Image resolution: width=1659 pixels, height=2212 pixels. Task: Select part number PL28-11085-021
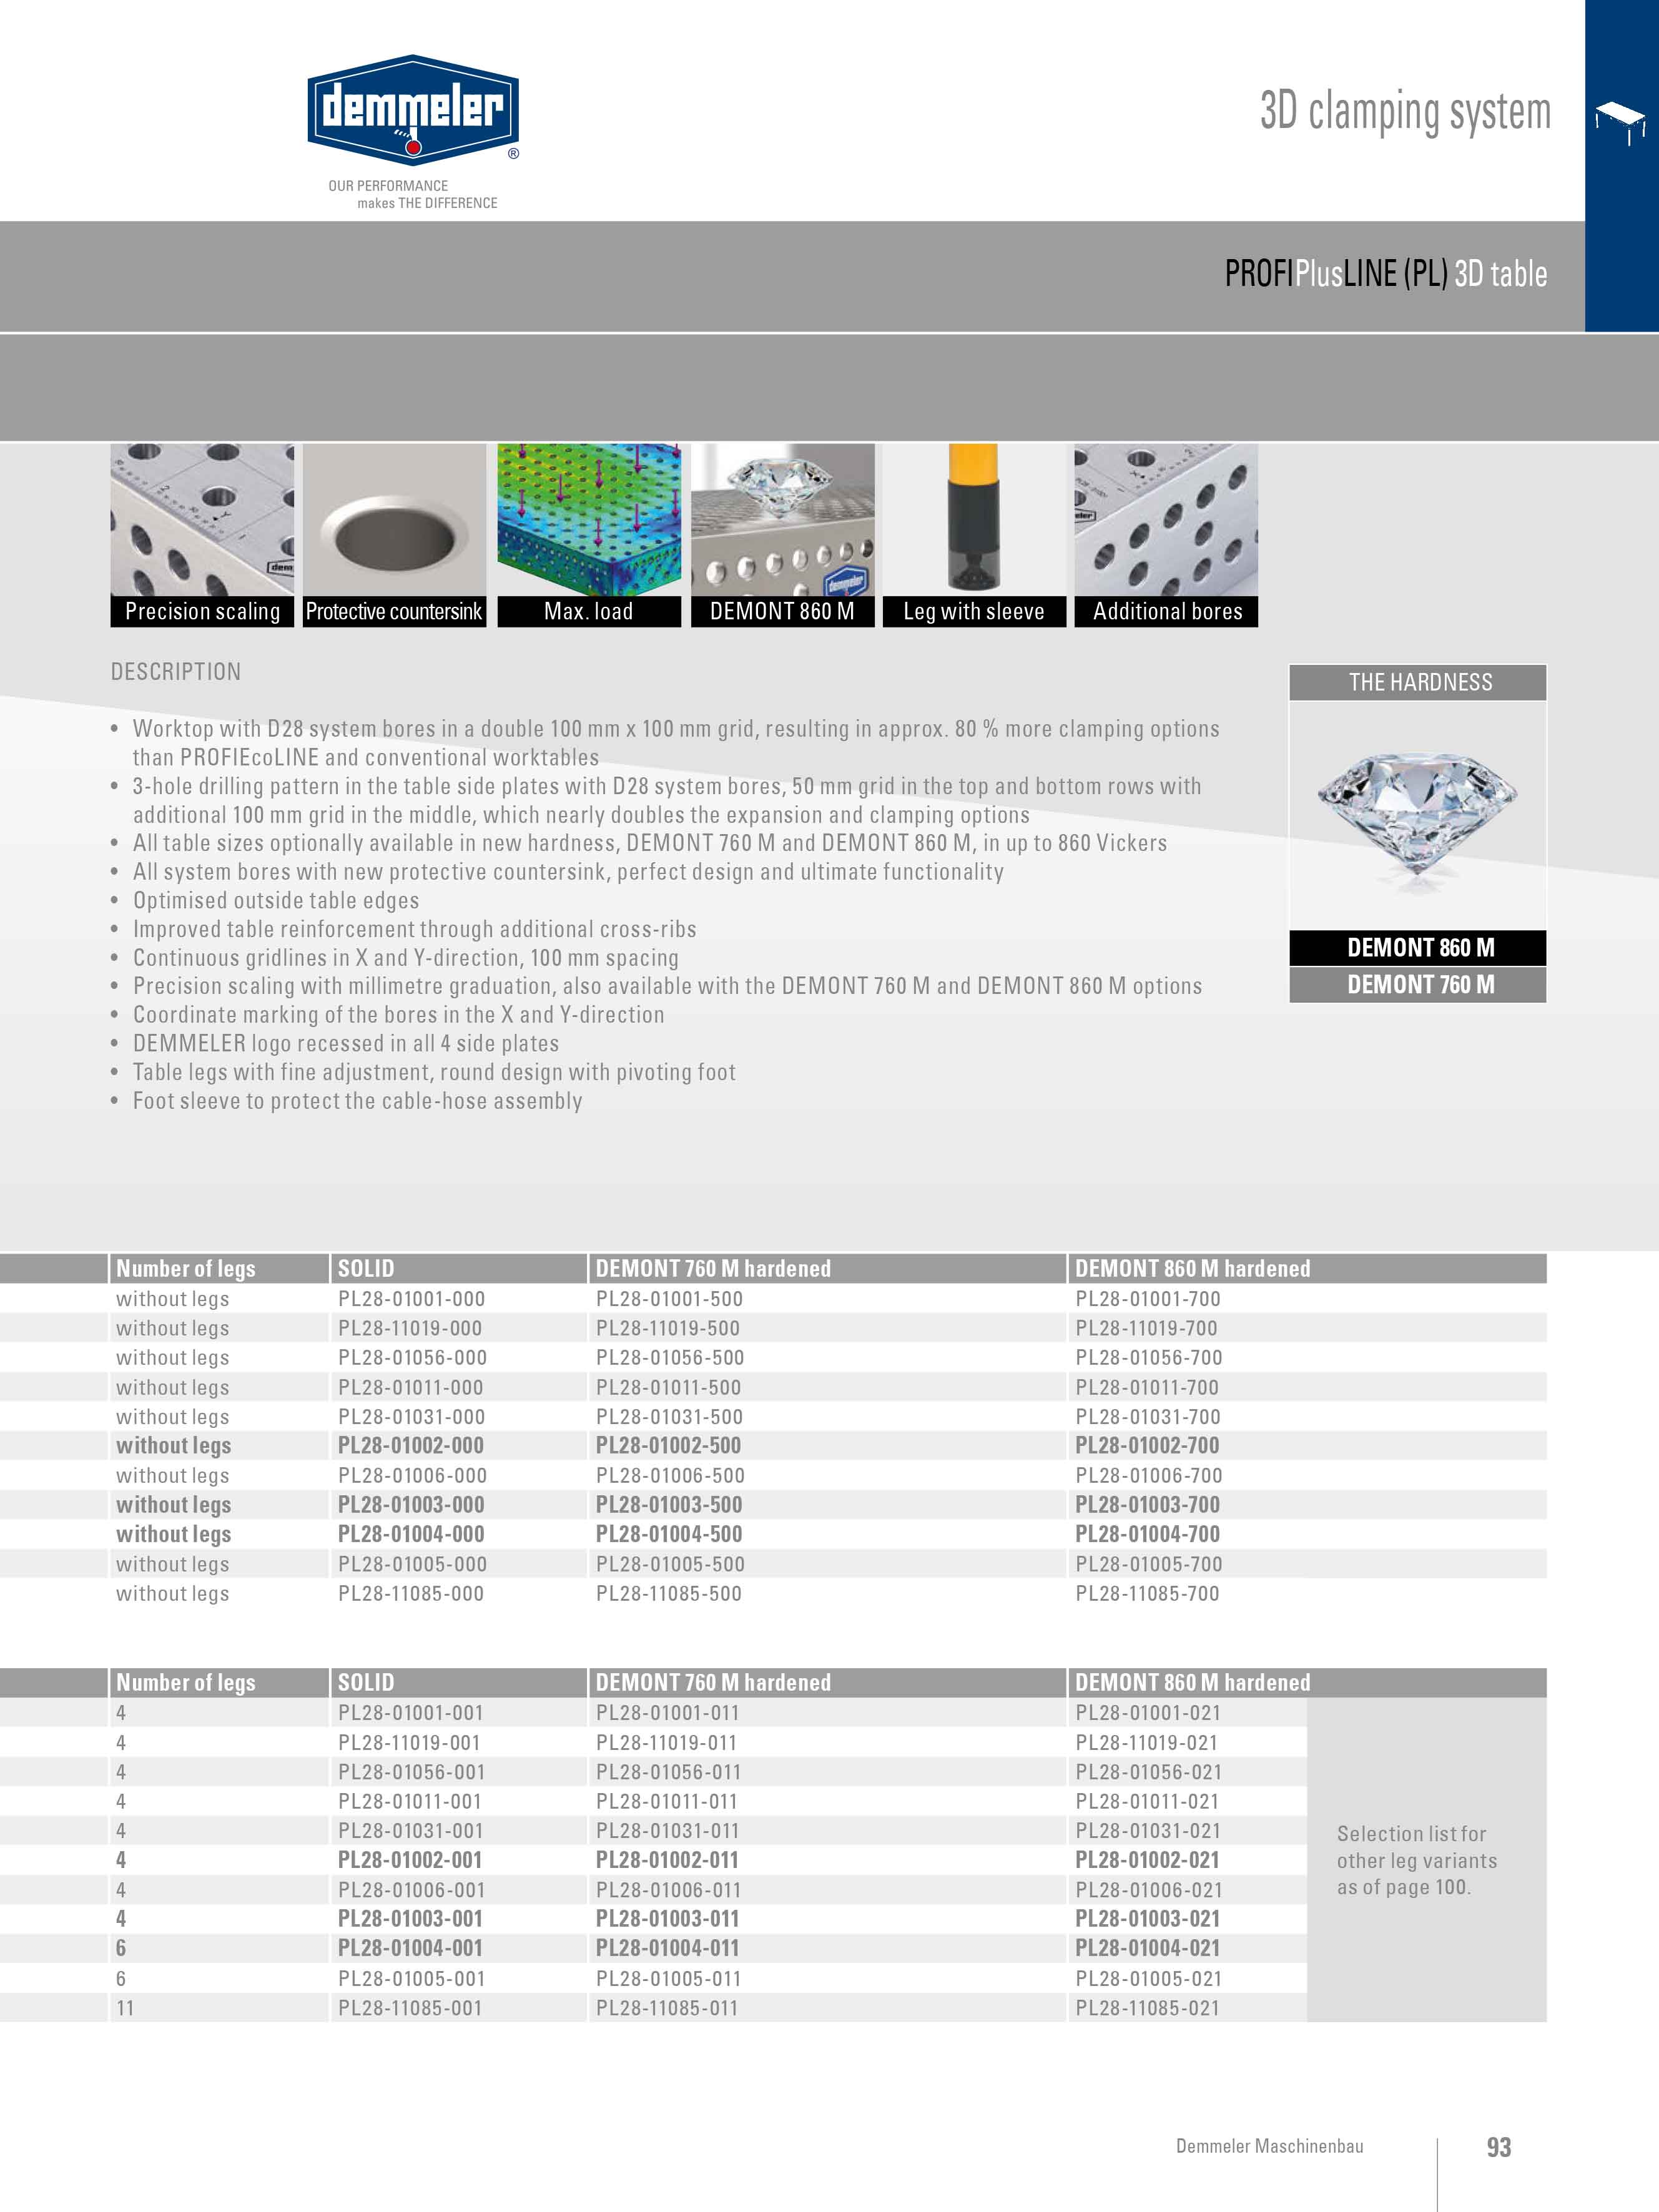(x=1148, y=2007)
